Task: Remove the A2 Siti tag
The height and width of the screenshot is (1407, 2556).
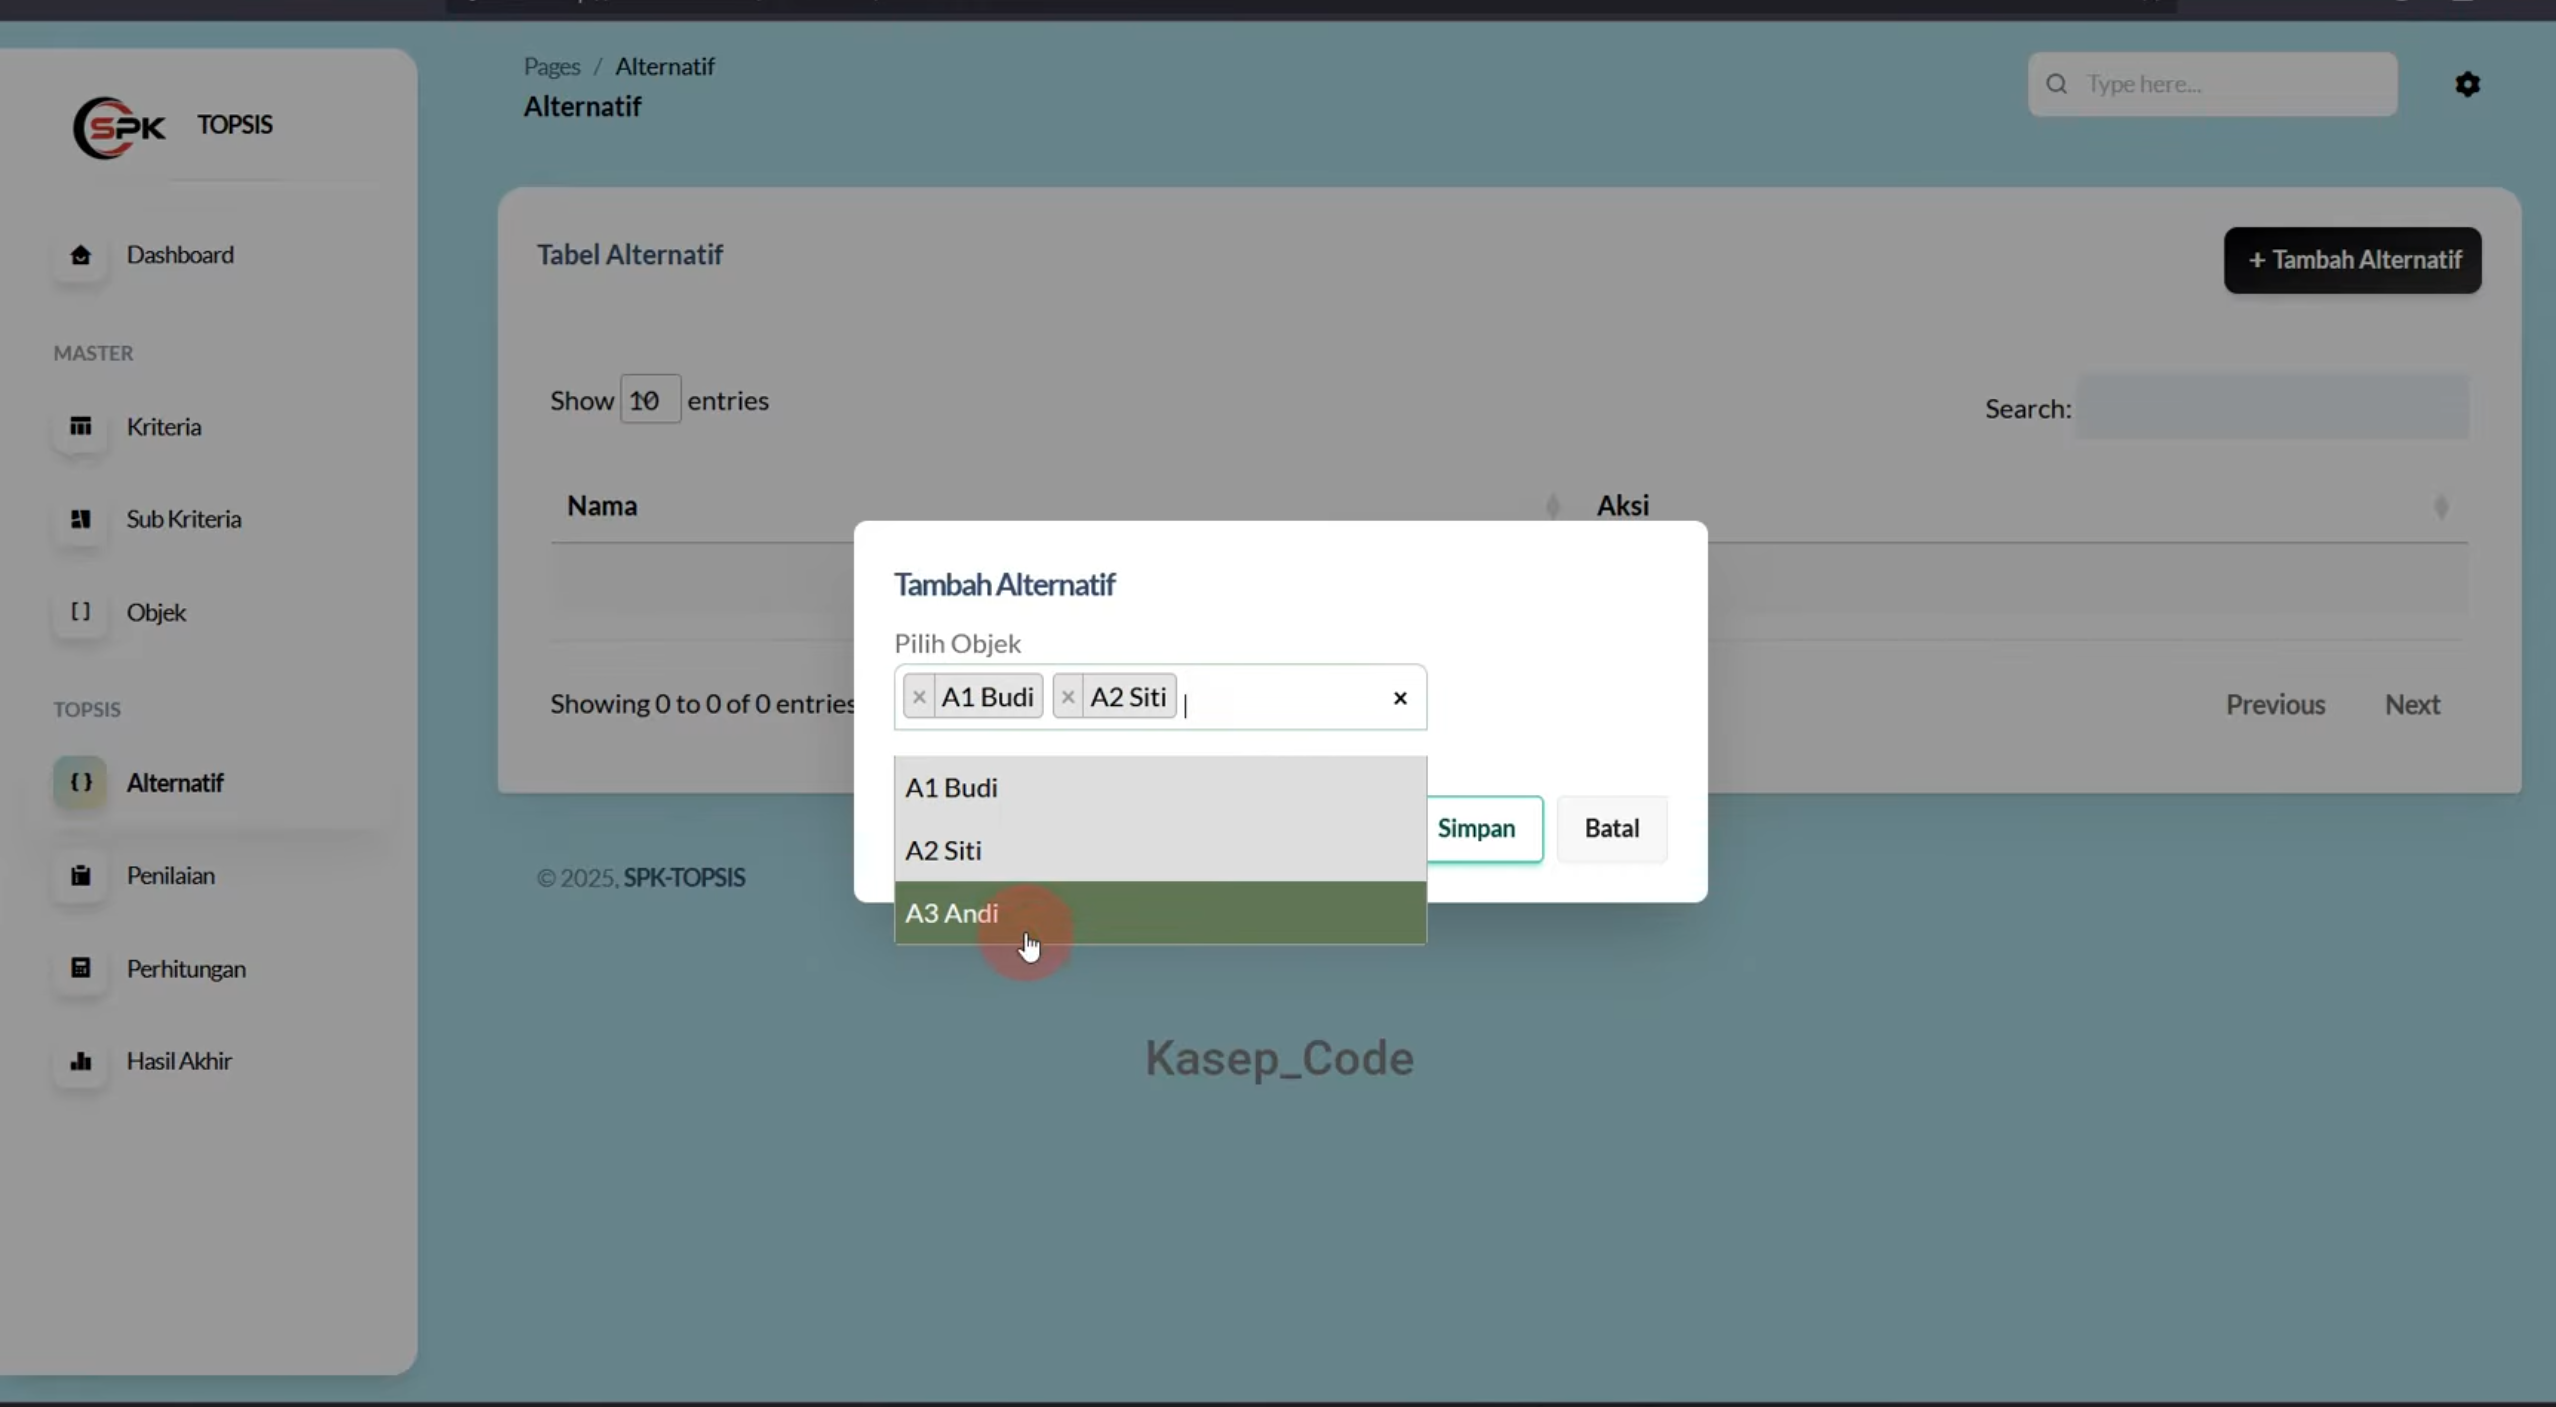Action: pyautogui.click(x=1068, y=697)
